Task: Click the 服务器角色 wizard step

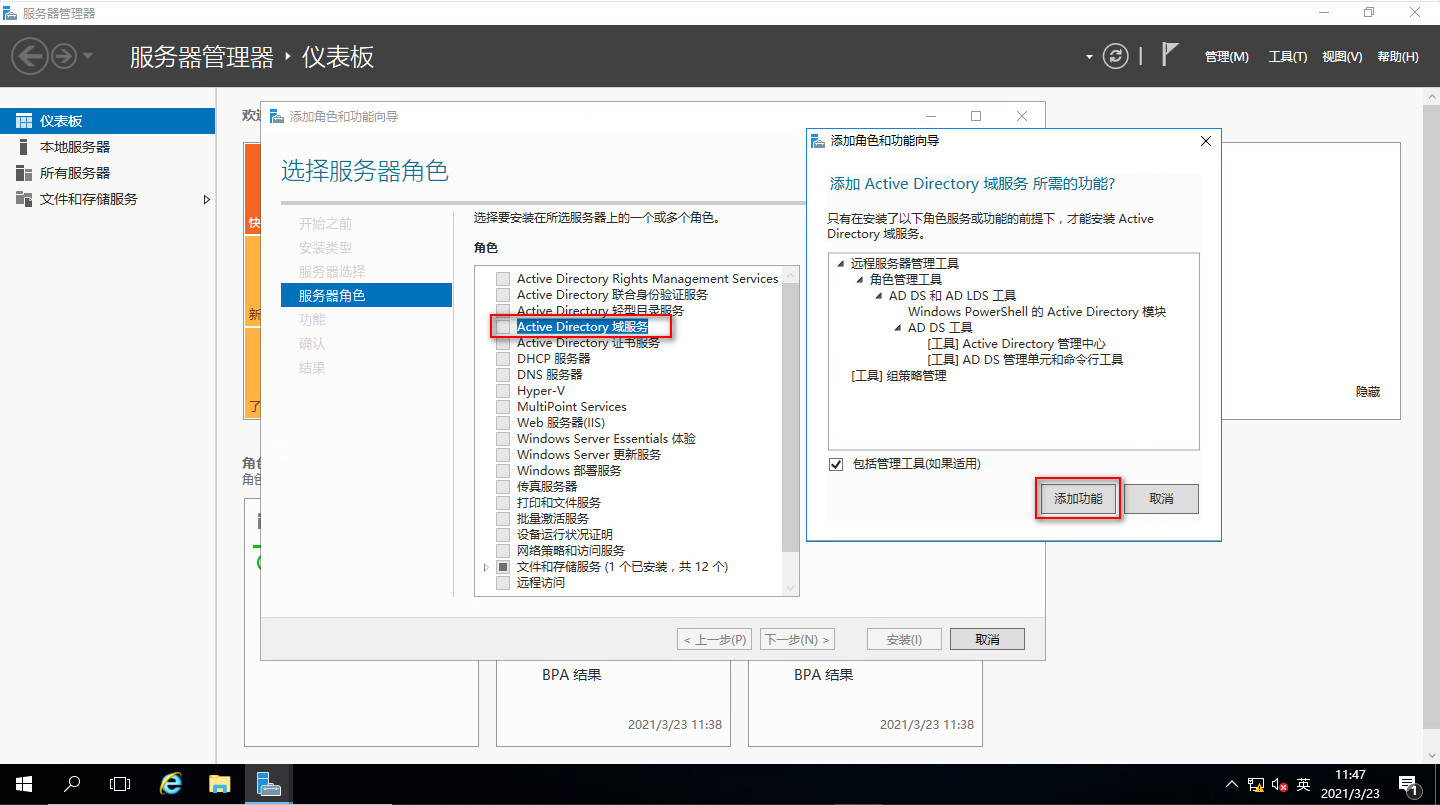Action: click(x=366, y=295)
